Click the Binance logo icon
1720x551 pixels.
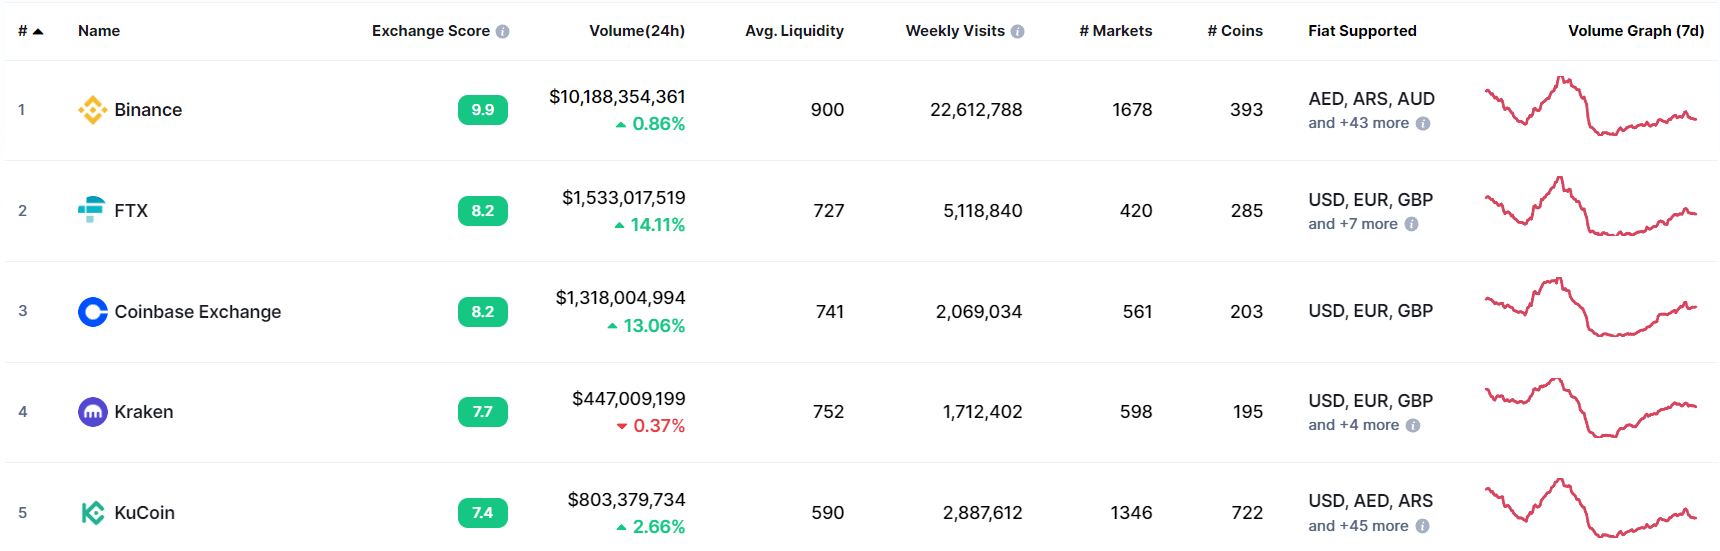click(x=93, y=110)
